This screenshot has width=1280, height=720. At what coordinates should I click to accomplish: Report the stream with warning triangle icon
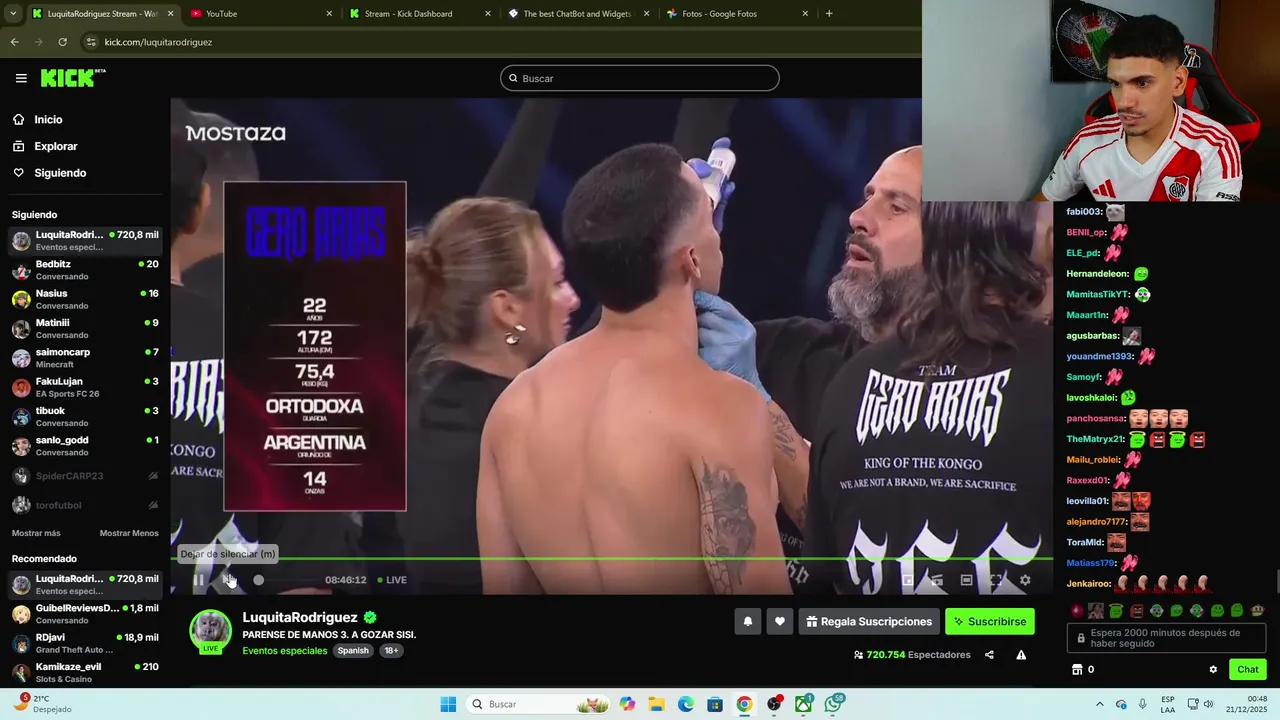pyautogui.click(x=1021, y=655)
